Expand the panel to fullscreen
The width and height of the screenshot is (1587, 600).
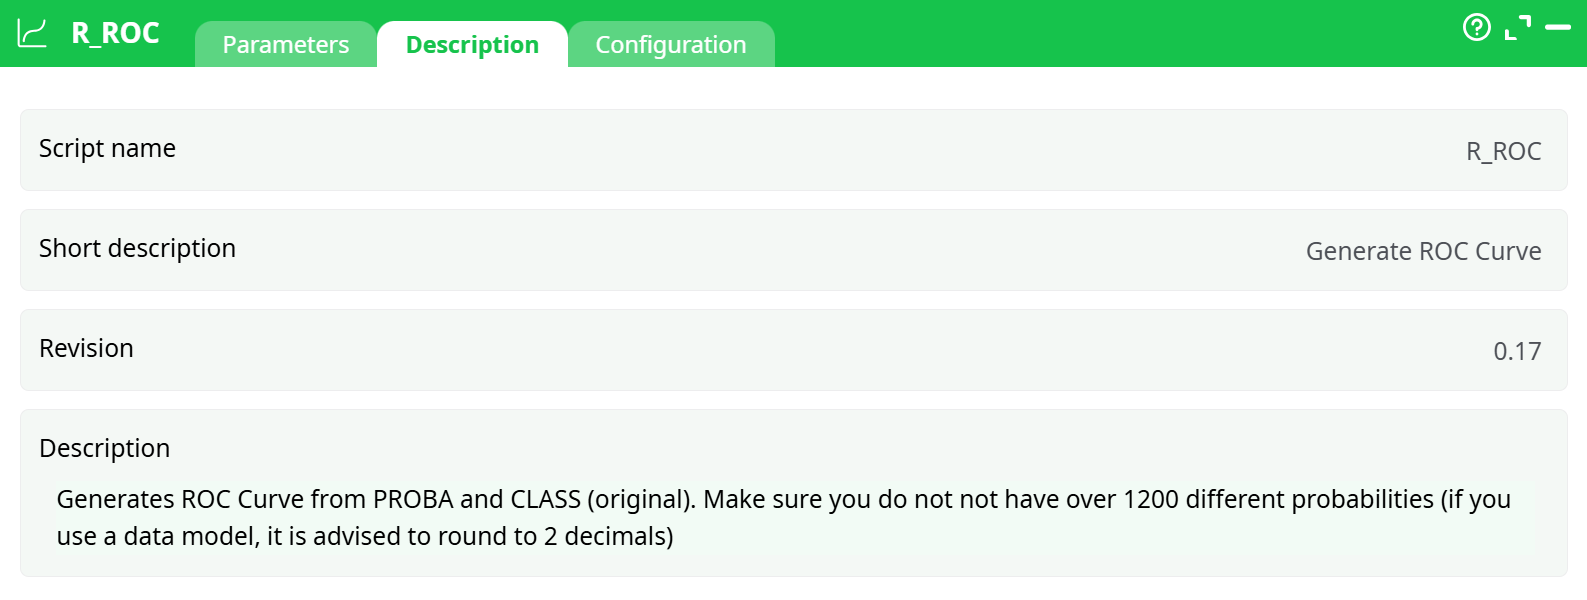1518,27
